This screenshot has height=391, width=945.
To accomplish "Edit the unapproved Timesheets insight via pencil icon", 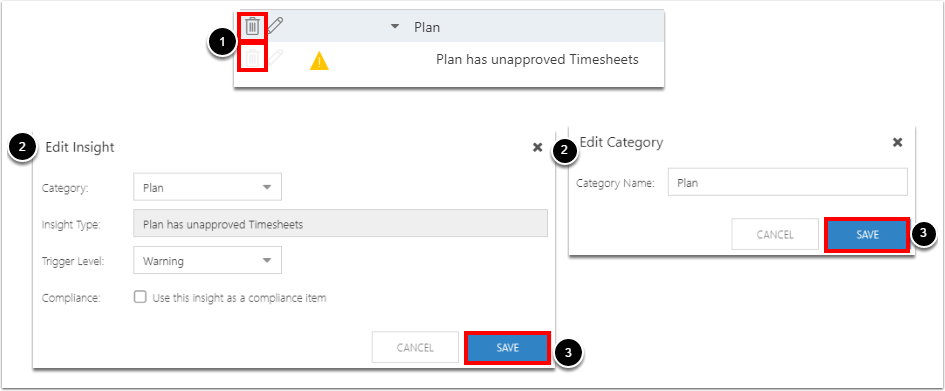I will coord(275,58).
